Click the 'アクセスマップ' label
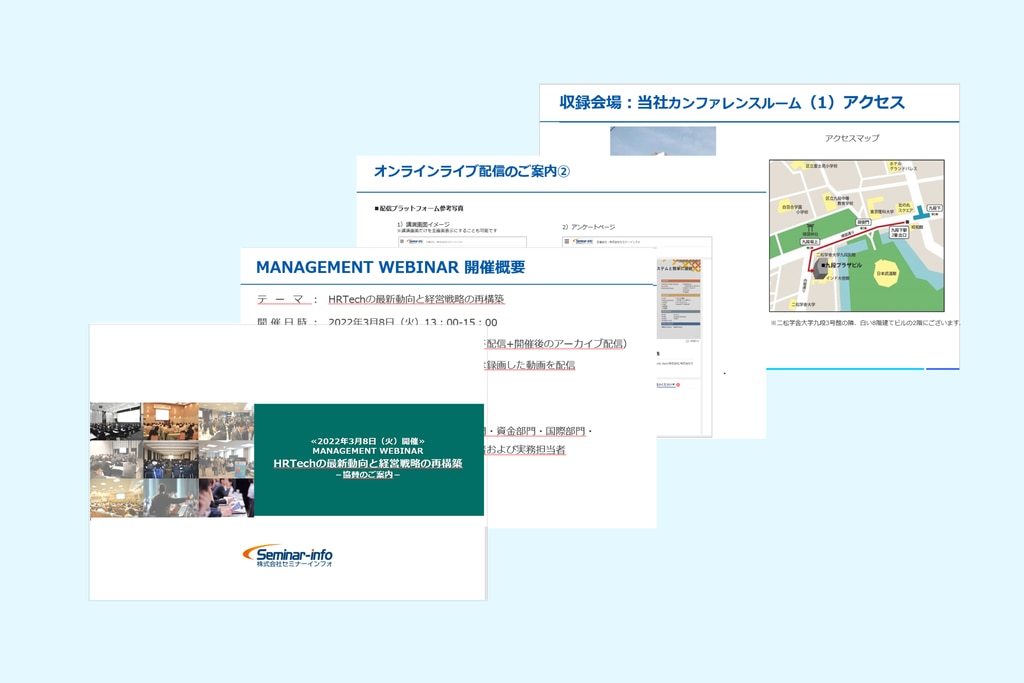1024x683 pixels. [x=852, y=138]
